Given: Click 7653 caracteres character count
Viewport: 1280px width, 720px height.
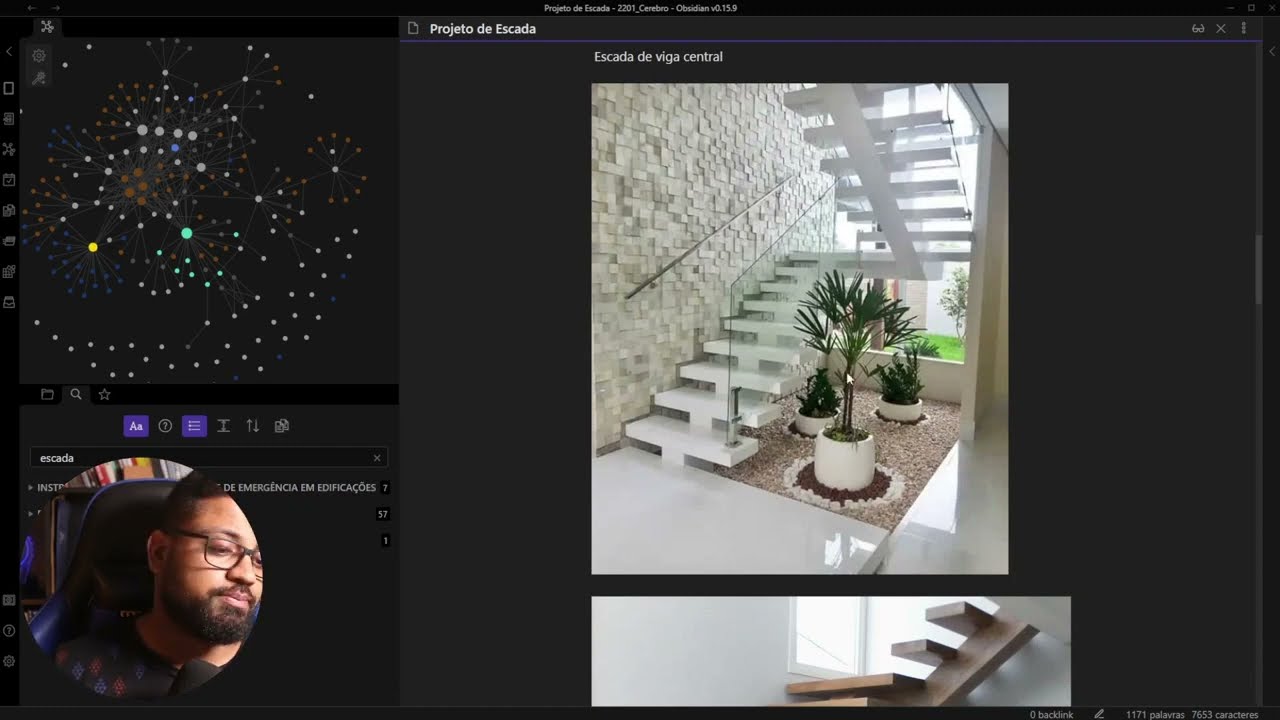Looking at the screenshot, I should pyautogui.click(x=1225, y=714).
